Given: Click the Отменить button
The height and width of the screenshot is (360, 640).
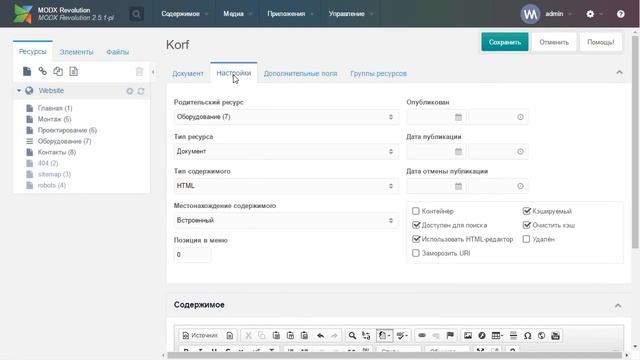Looking at the screenshot, I should click(554, 42).
